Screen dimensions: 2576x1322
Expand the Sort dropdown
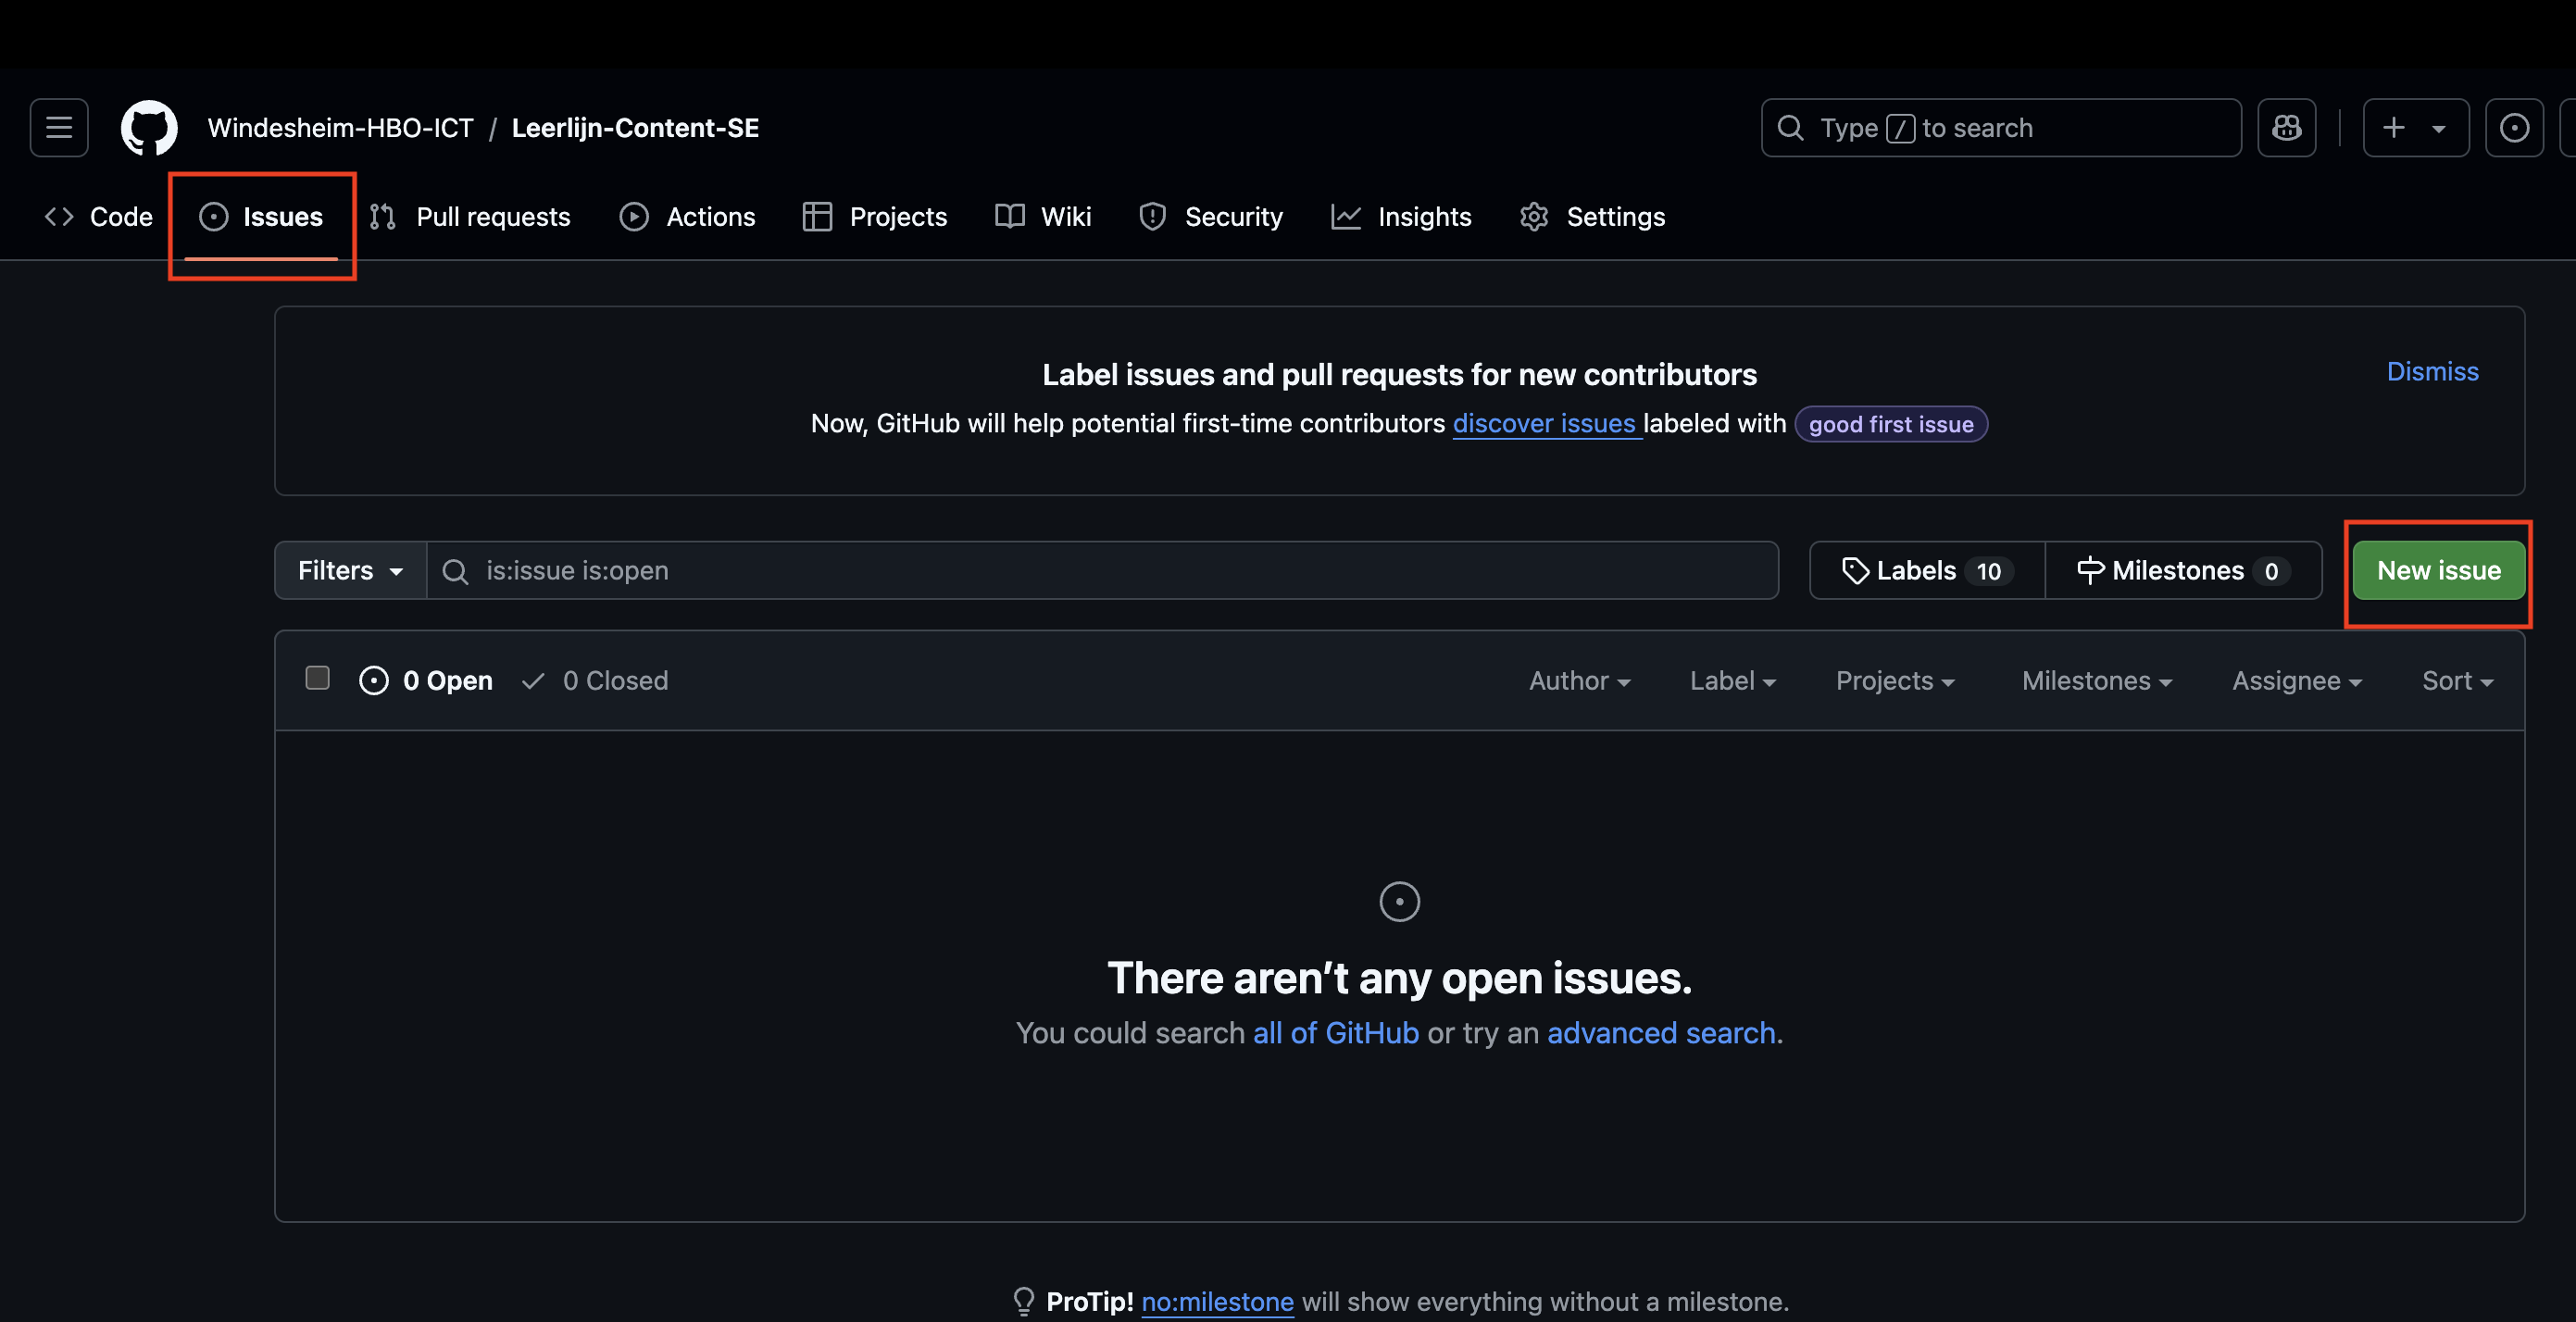click(x=2457, y=681)
